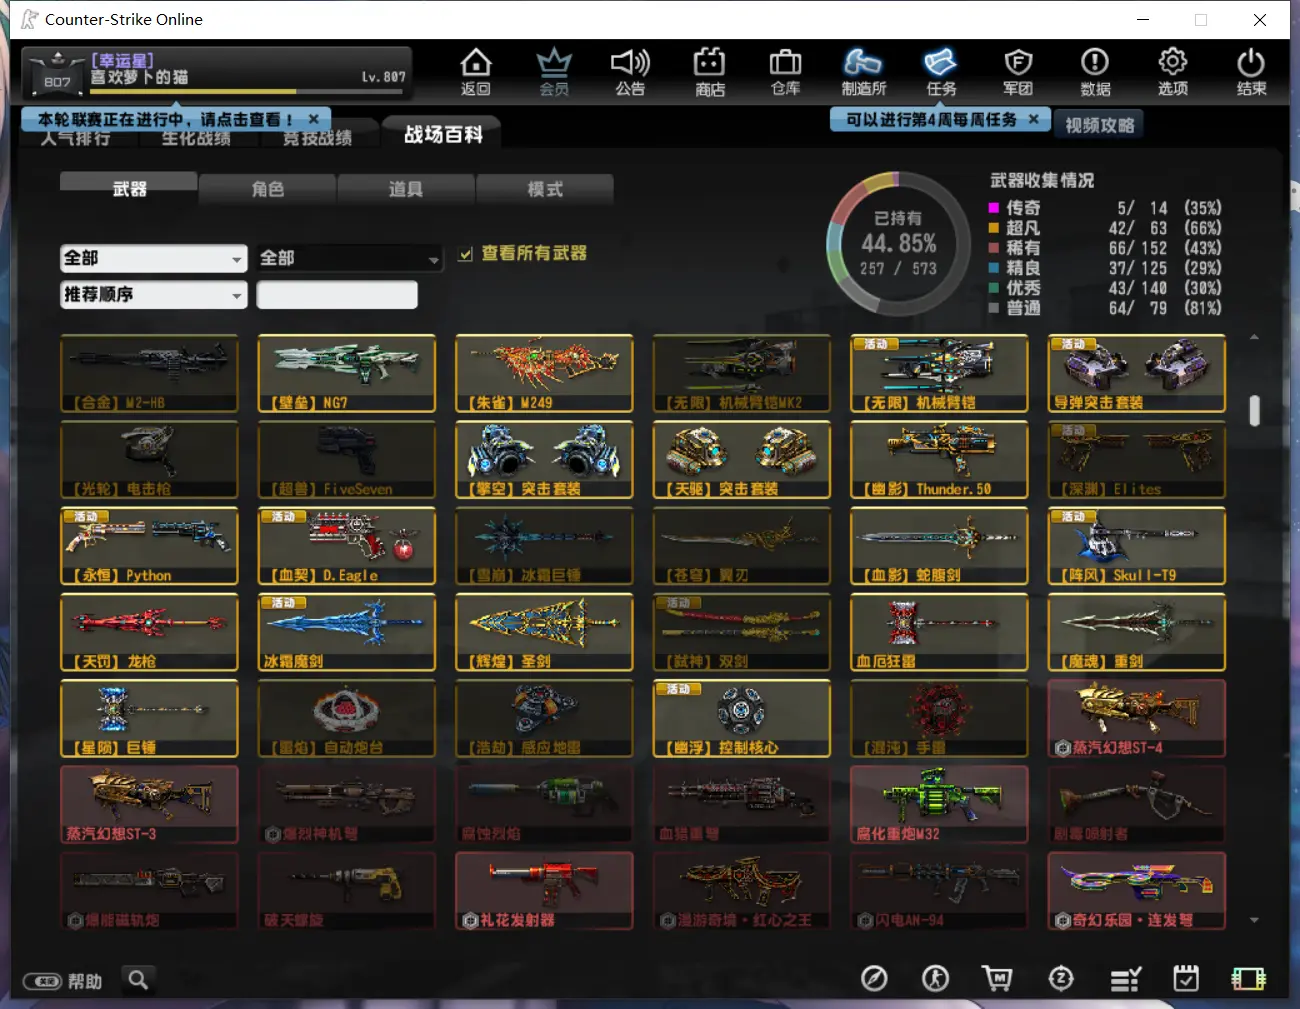Click the 超凡 orange legend swatch
This screenshot has width=1300, height=1009.
(994, 228)
